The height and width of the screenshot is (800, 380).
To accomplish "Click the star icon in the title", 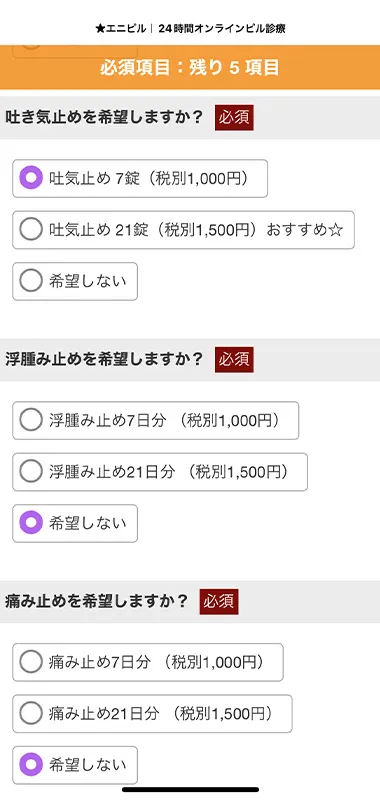I will [99, 29].
